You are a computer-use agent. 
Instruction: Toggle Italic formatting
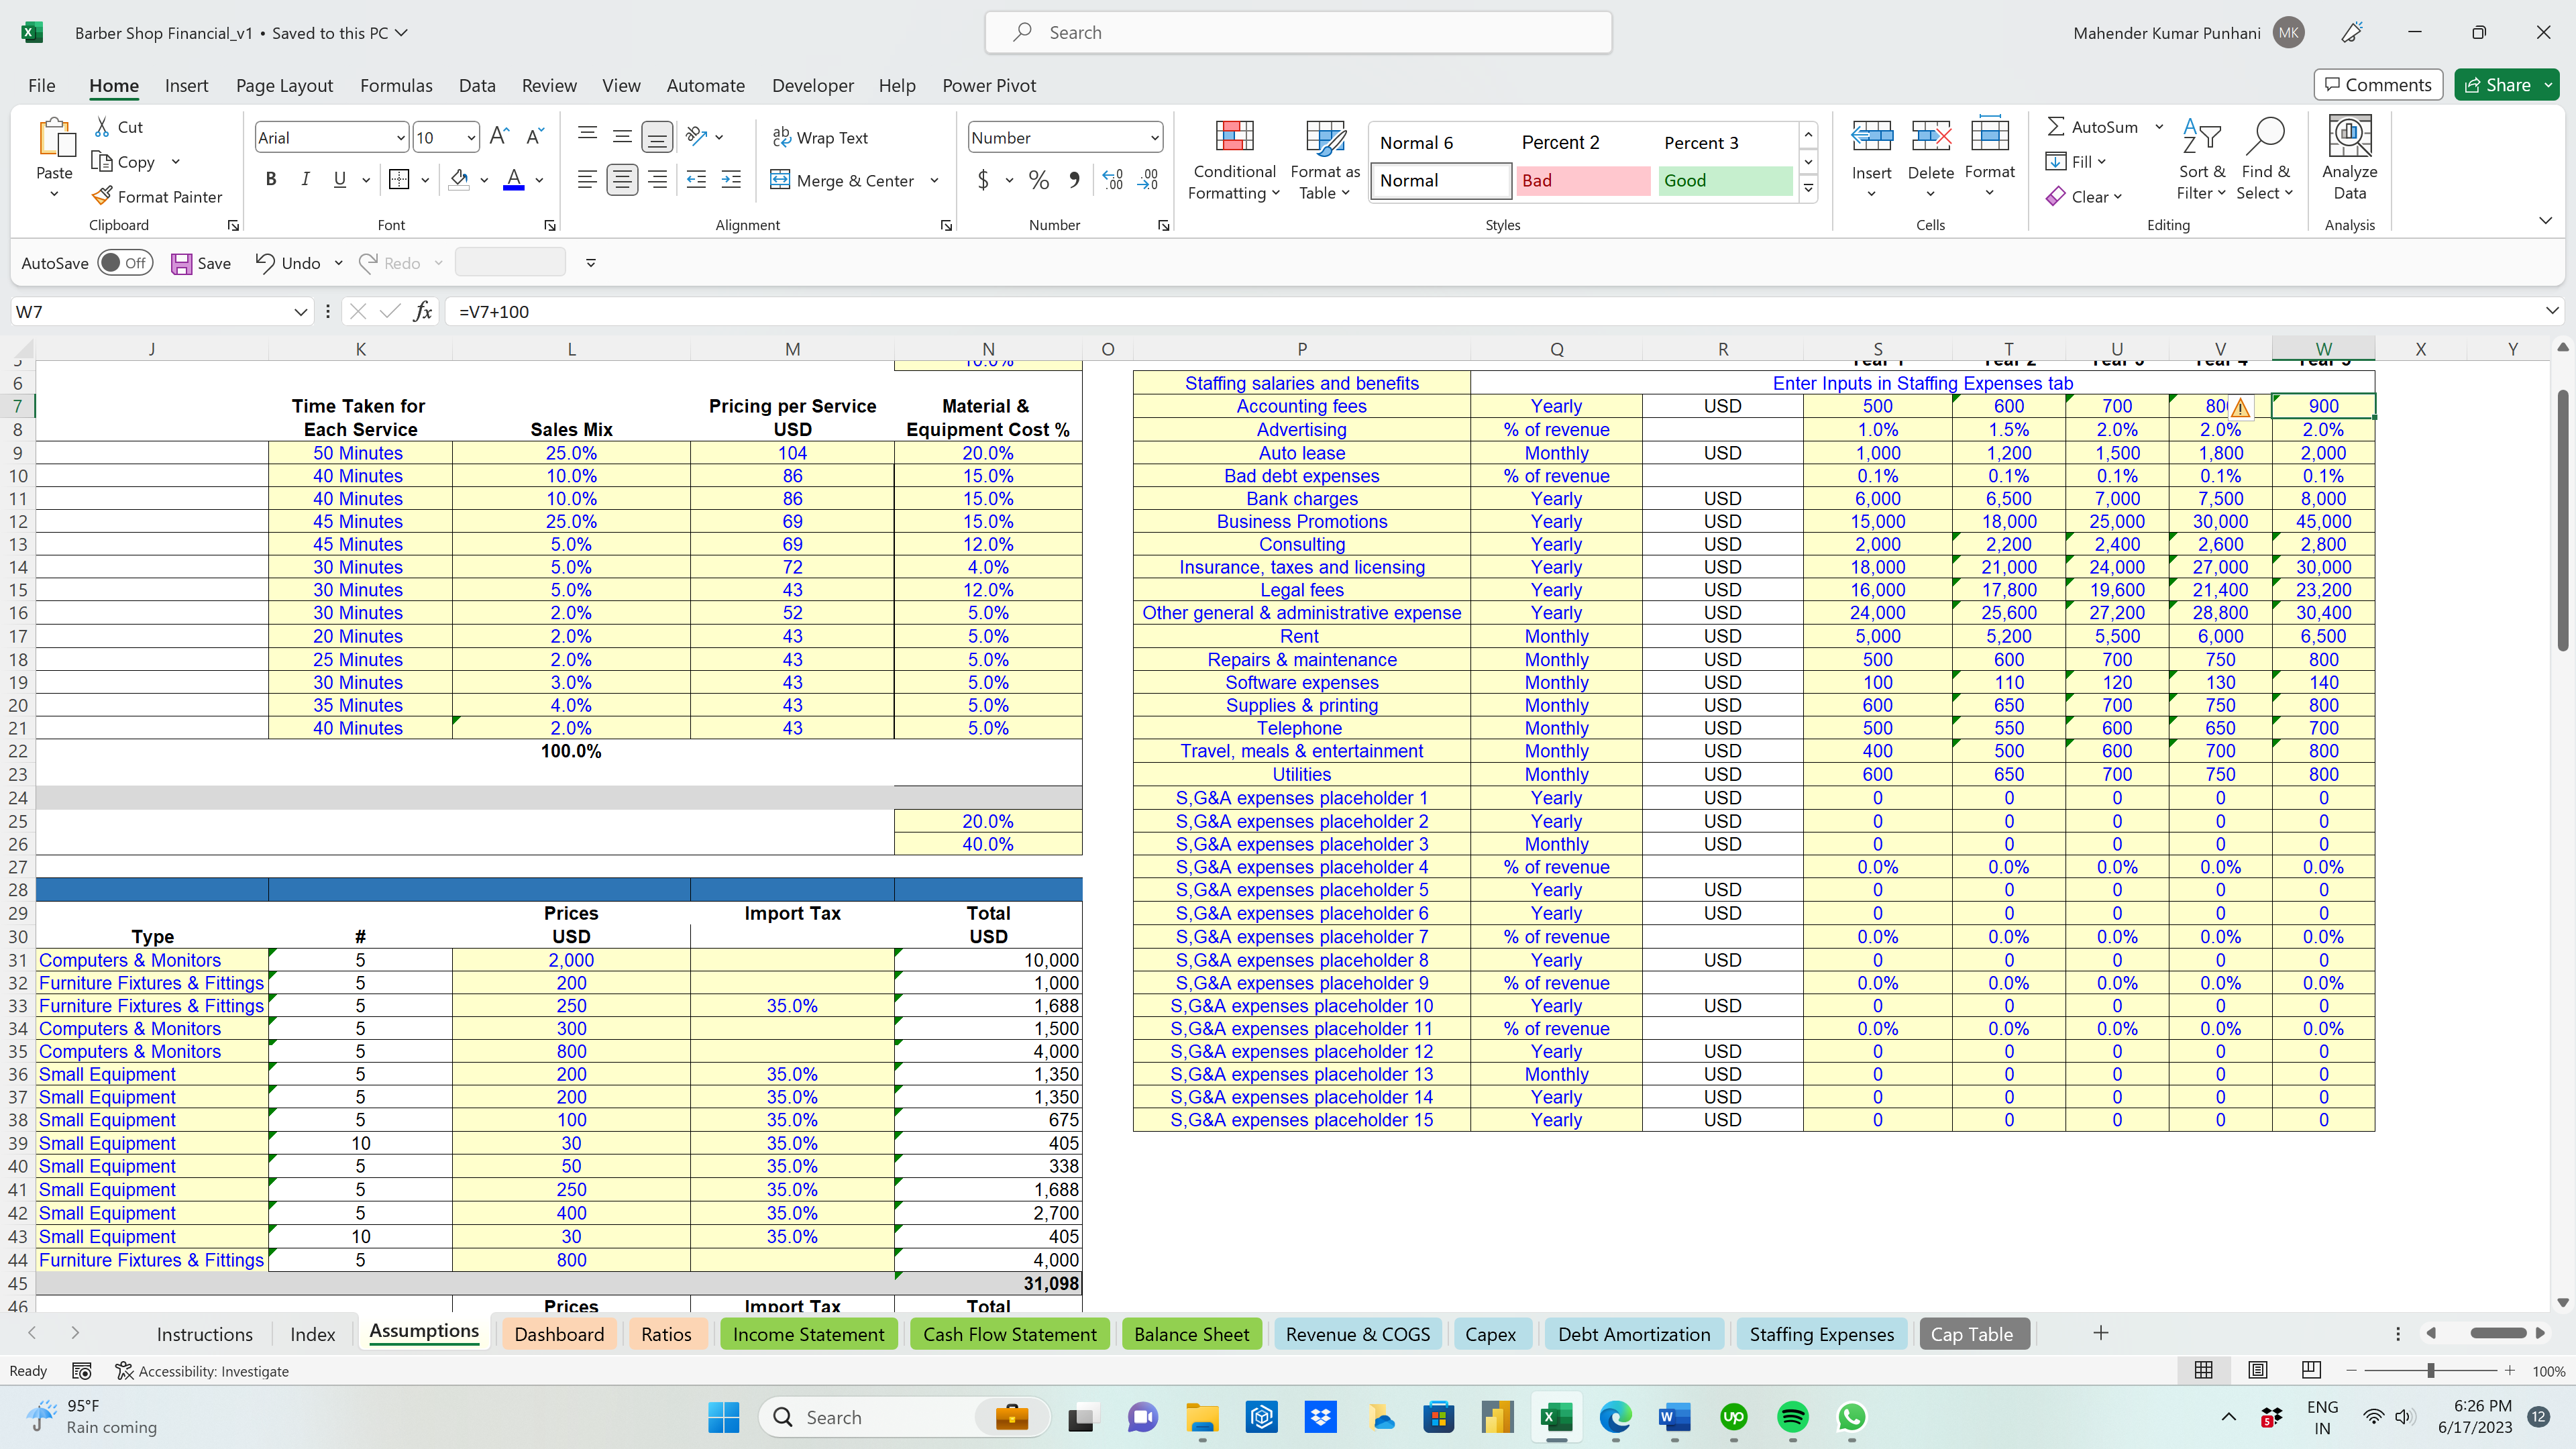[305, 179]
